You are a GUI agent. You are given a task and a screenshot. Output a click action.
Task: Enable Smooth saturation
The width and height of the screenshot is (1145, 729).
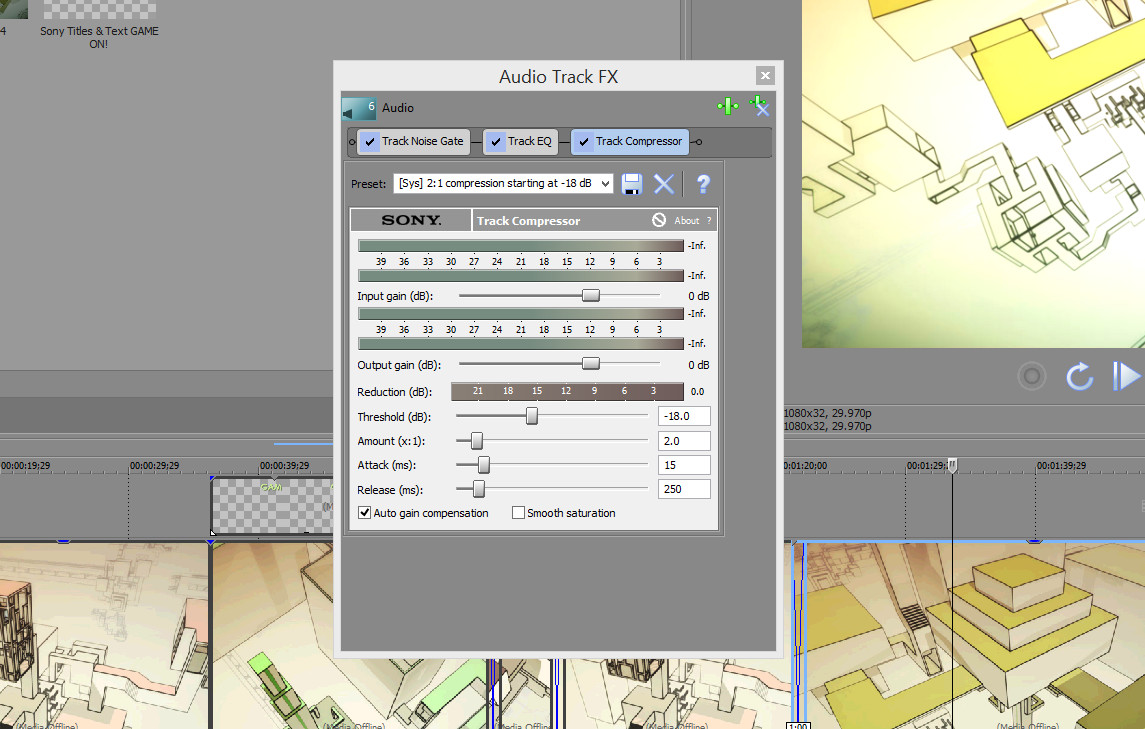518,512
